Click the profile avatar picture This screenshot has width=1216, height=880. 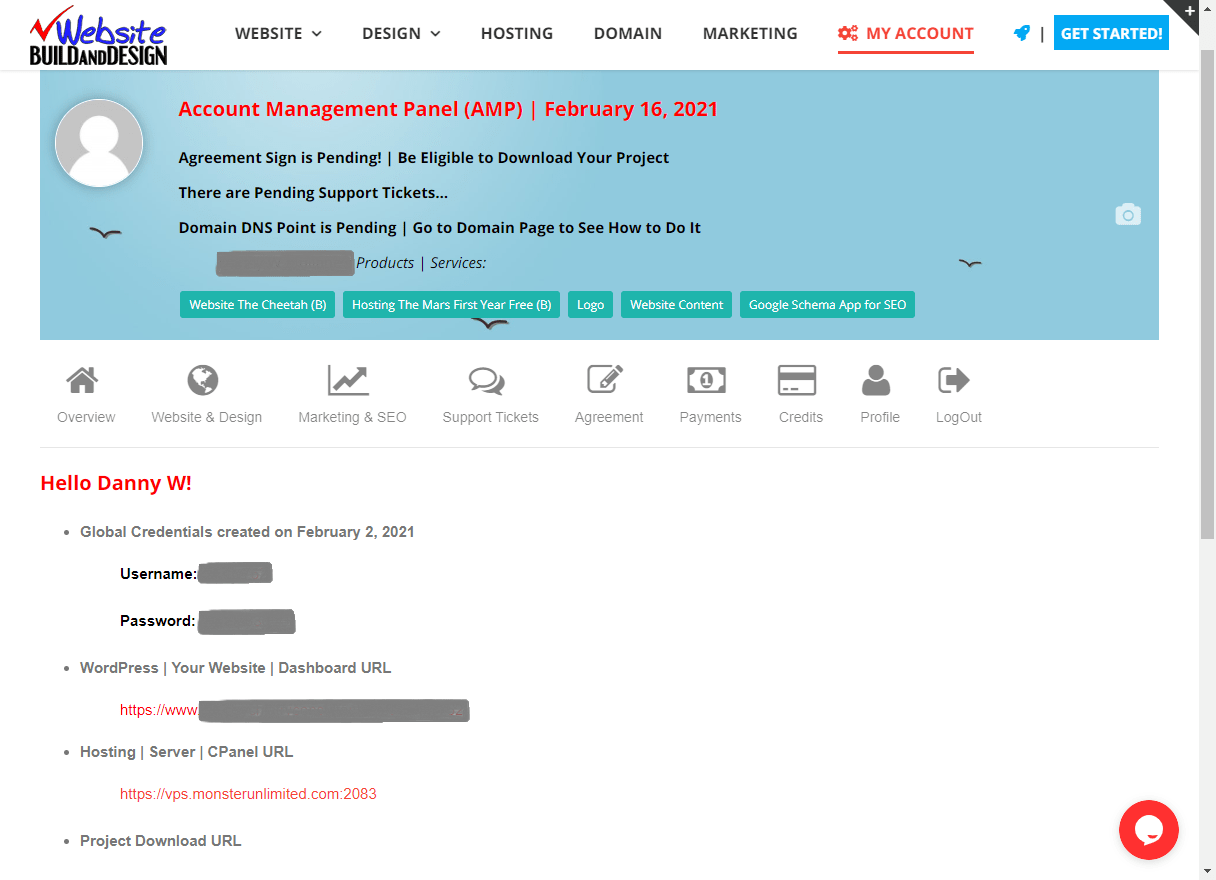pos(99,144)
